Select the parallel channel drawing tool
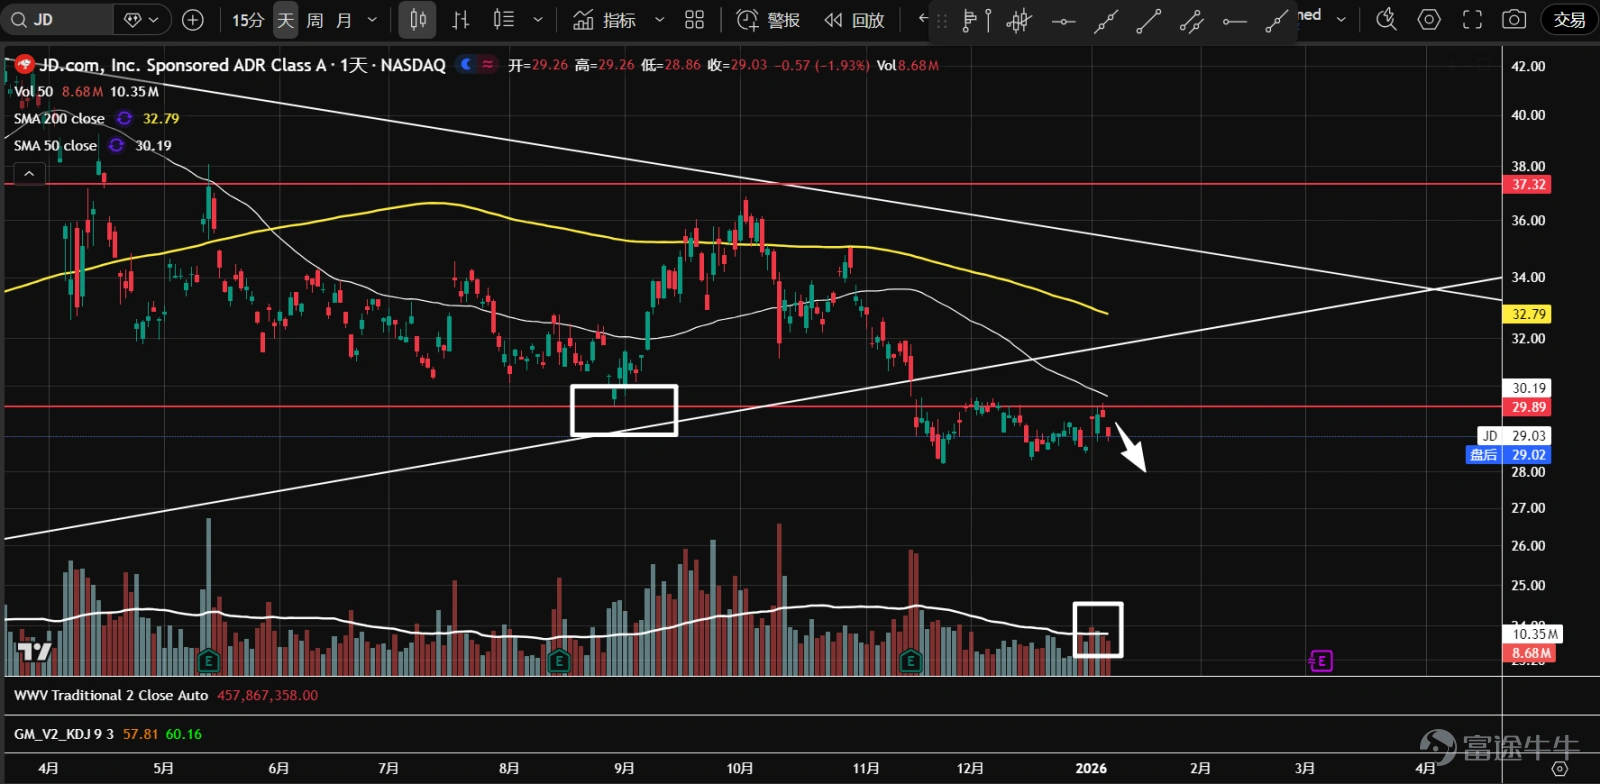Viewport: 1600px width, 784px height. 1191,21
